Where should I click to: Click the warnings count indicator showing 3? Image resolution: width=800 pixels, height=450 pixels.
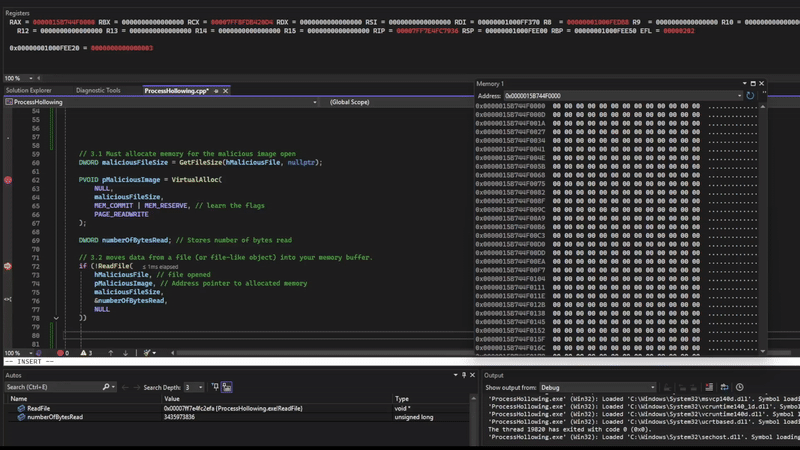coord(86,353)
